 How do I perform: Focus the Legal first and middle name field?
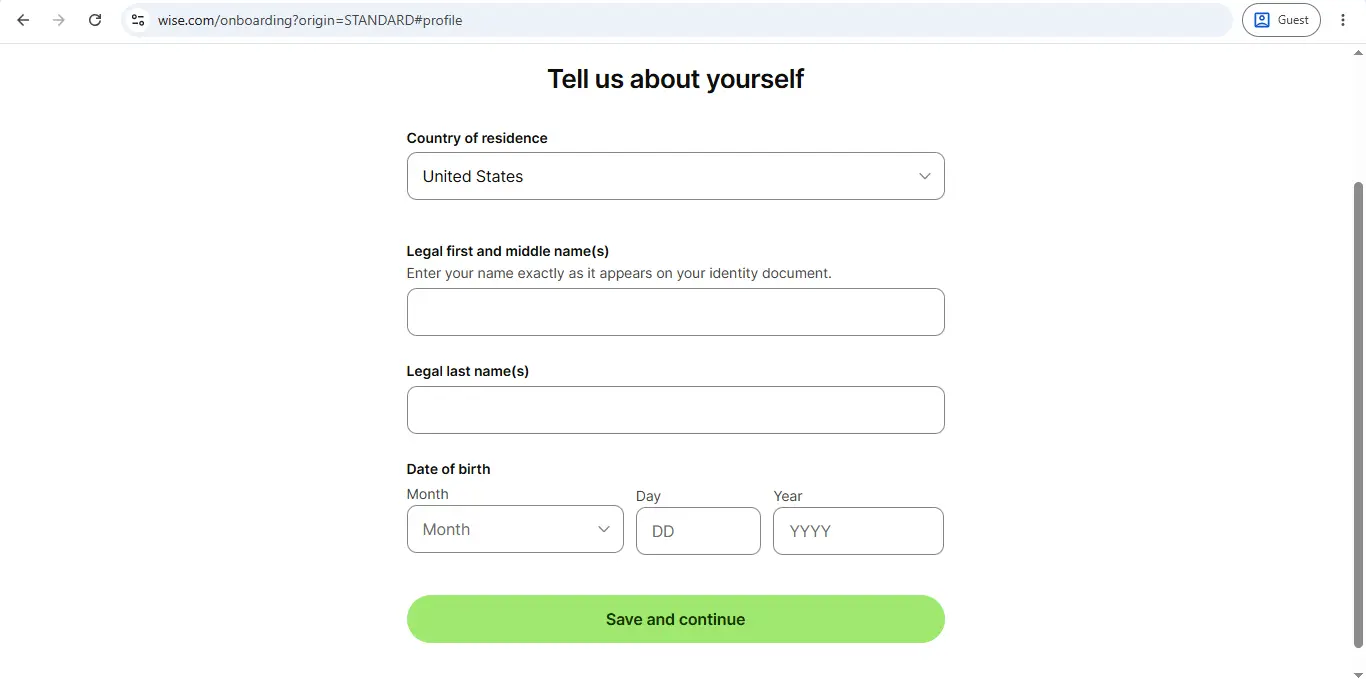675,312
